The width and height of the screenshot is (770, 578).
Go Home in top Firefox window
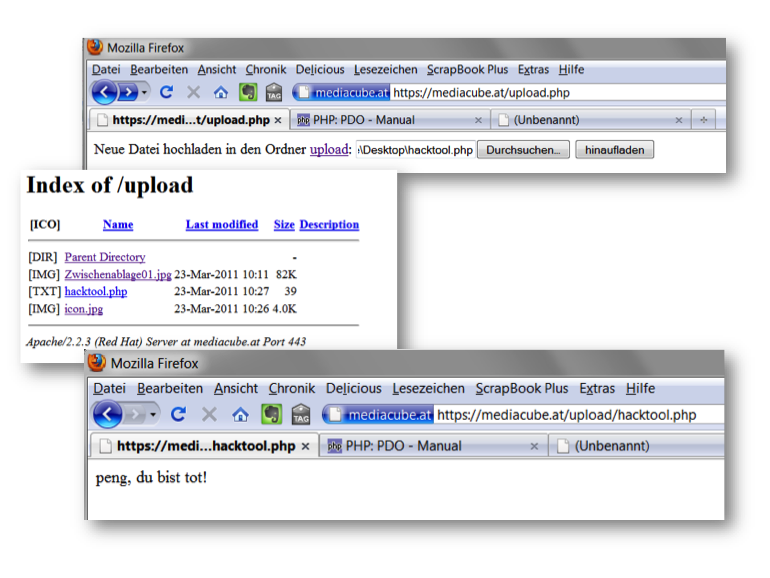[220, 92]
